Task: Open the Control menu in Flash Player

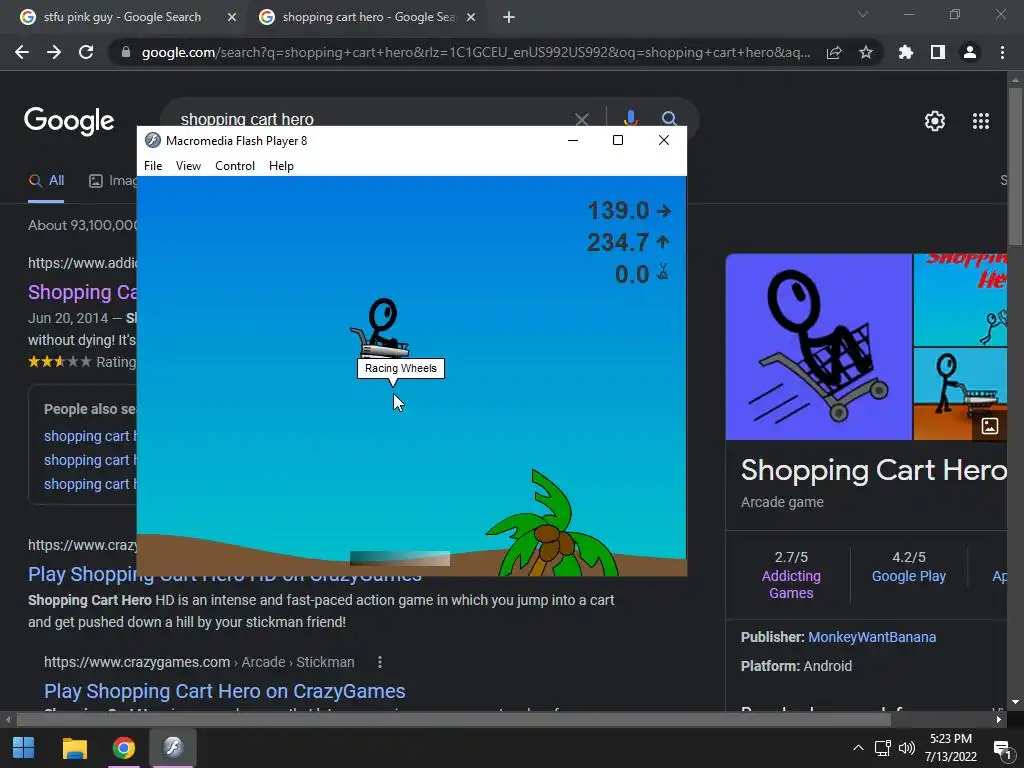Action: point(235,166)
